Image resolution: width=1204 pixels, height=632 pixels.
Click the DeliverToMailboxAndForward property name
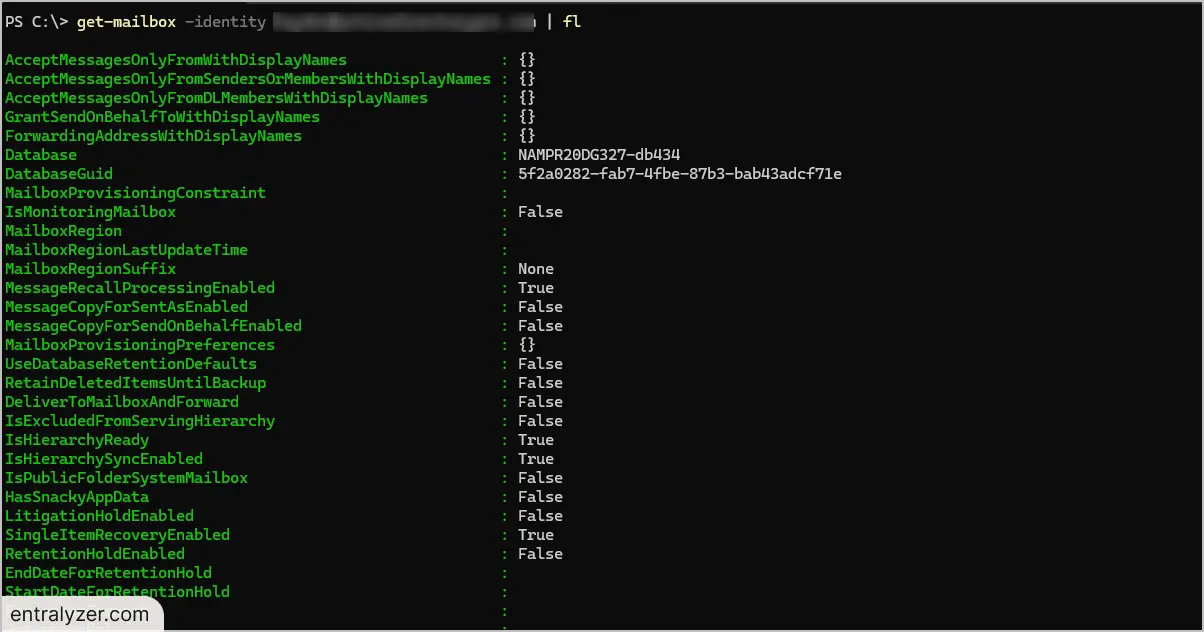coord(122,402)
